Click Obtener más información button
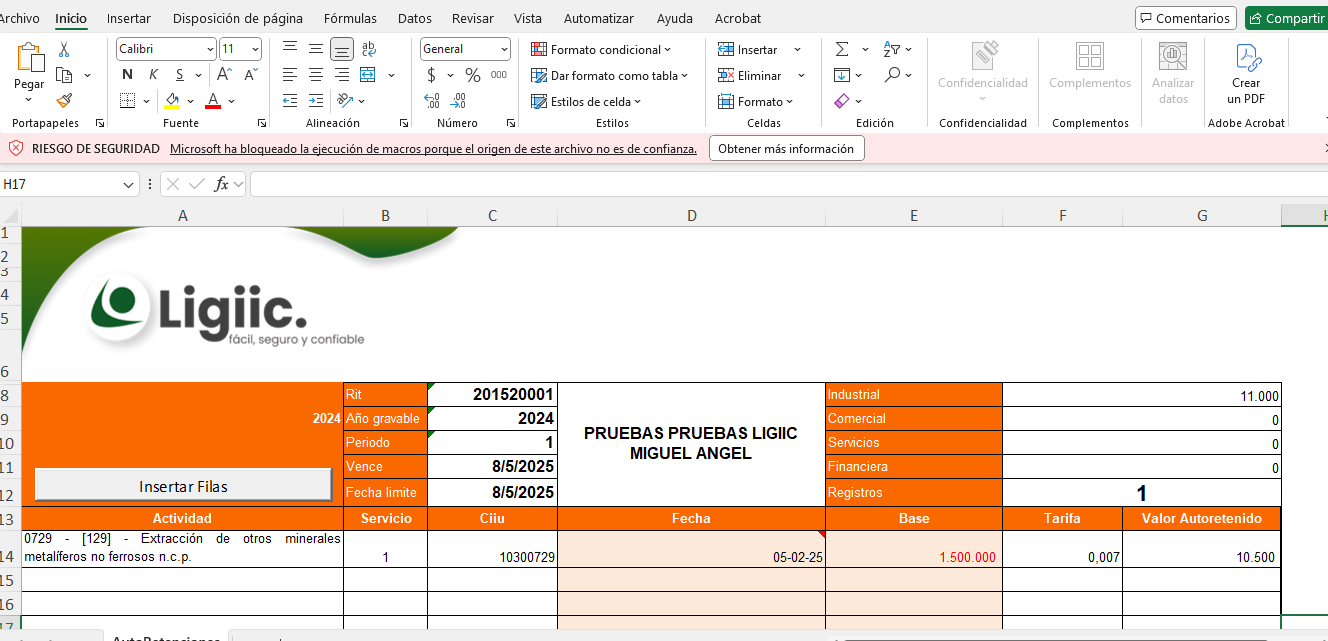Image resolution: width=1328 pixels, height=641 pixels. [786, 148]
